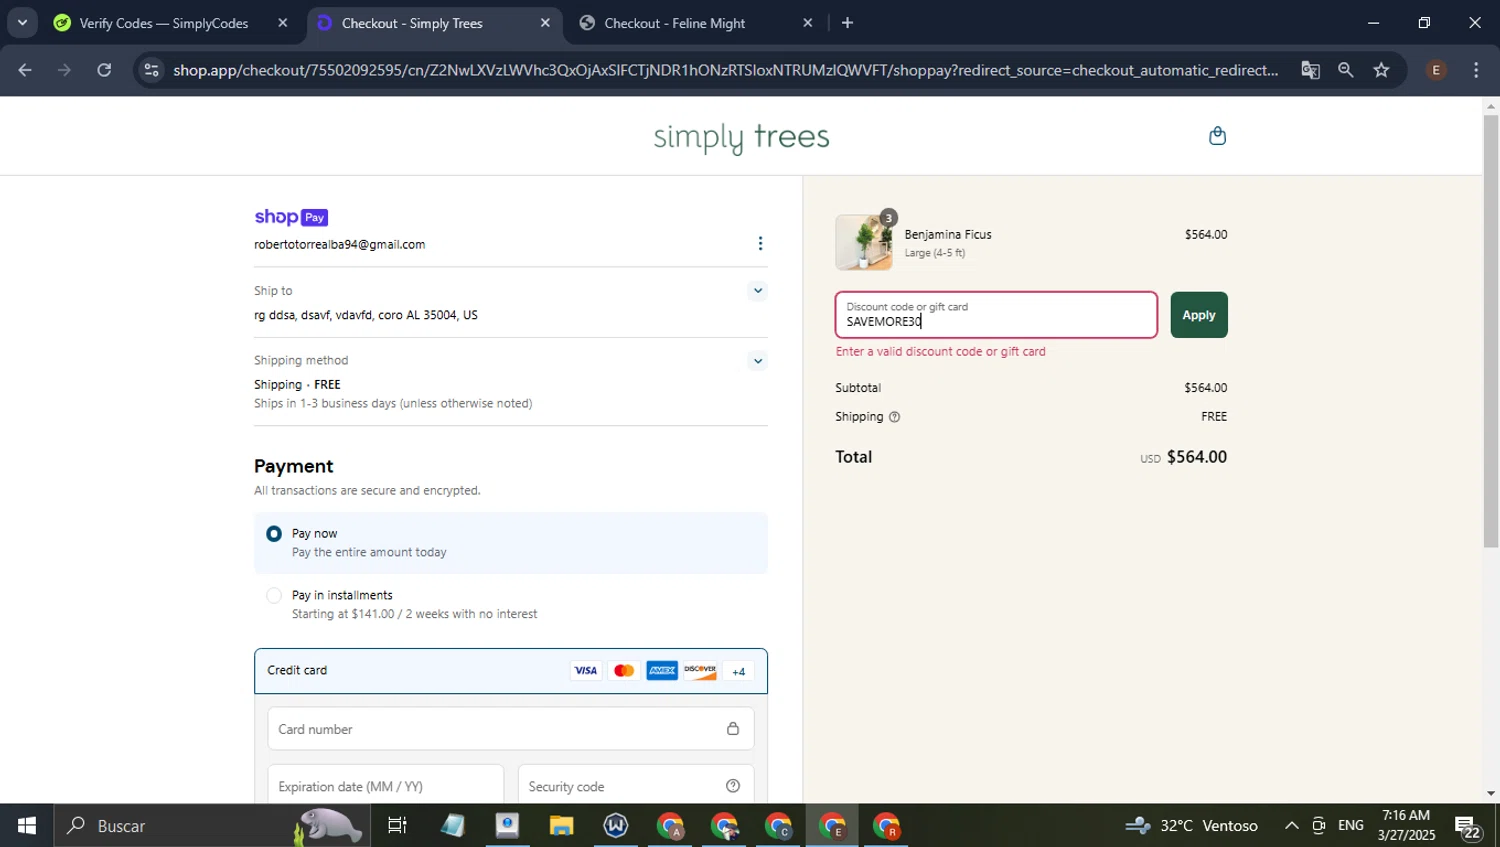Show the +4 additional card types
The height and width of the screenshot is (847, 1500).
(738, 671)
